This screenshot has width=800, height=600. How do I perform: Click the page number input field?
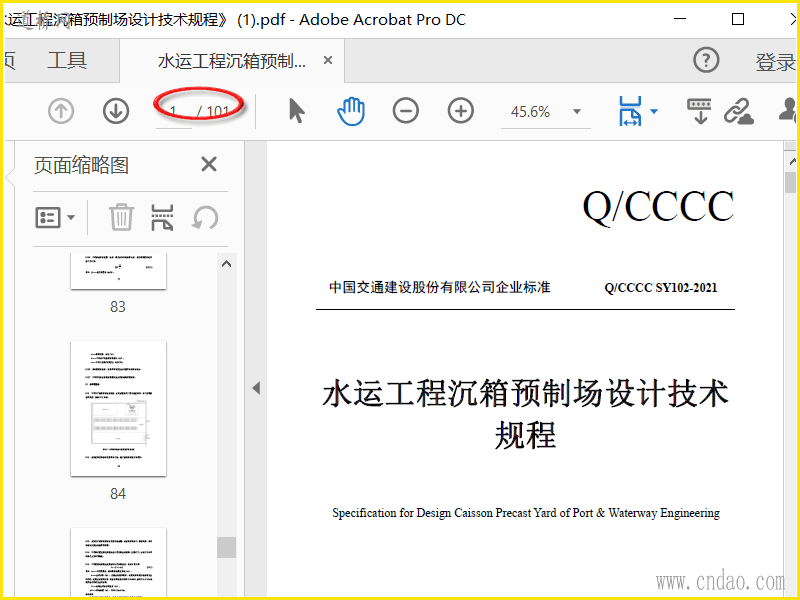(x=174, y=111)
